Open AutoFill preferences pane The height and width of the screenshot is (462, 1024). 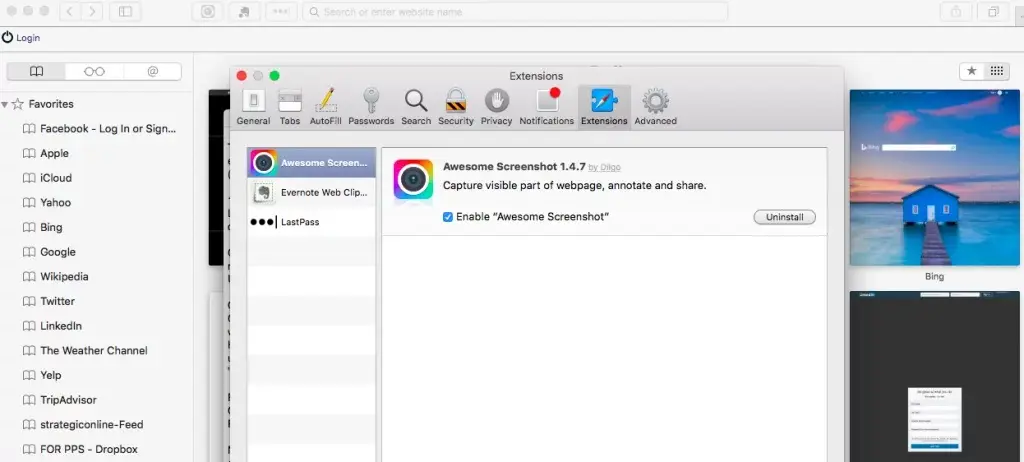(325, 107)
